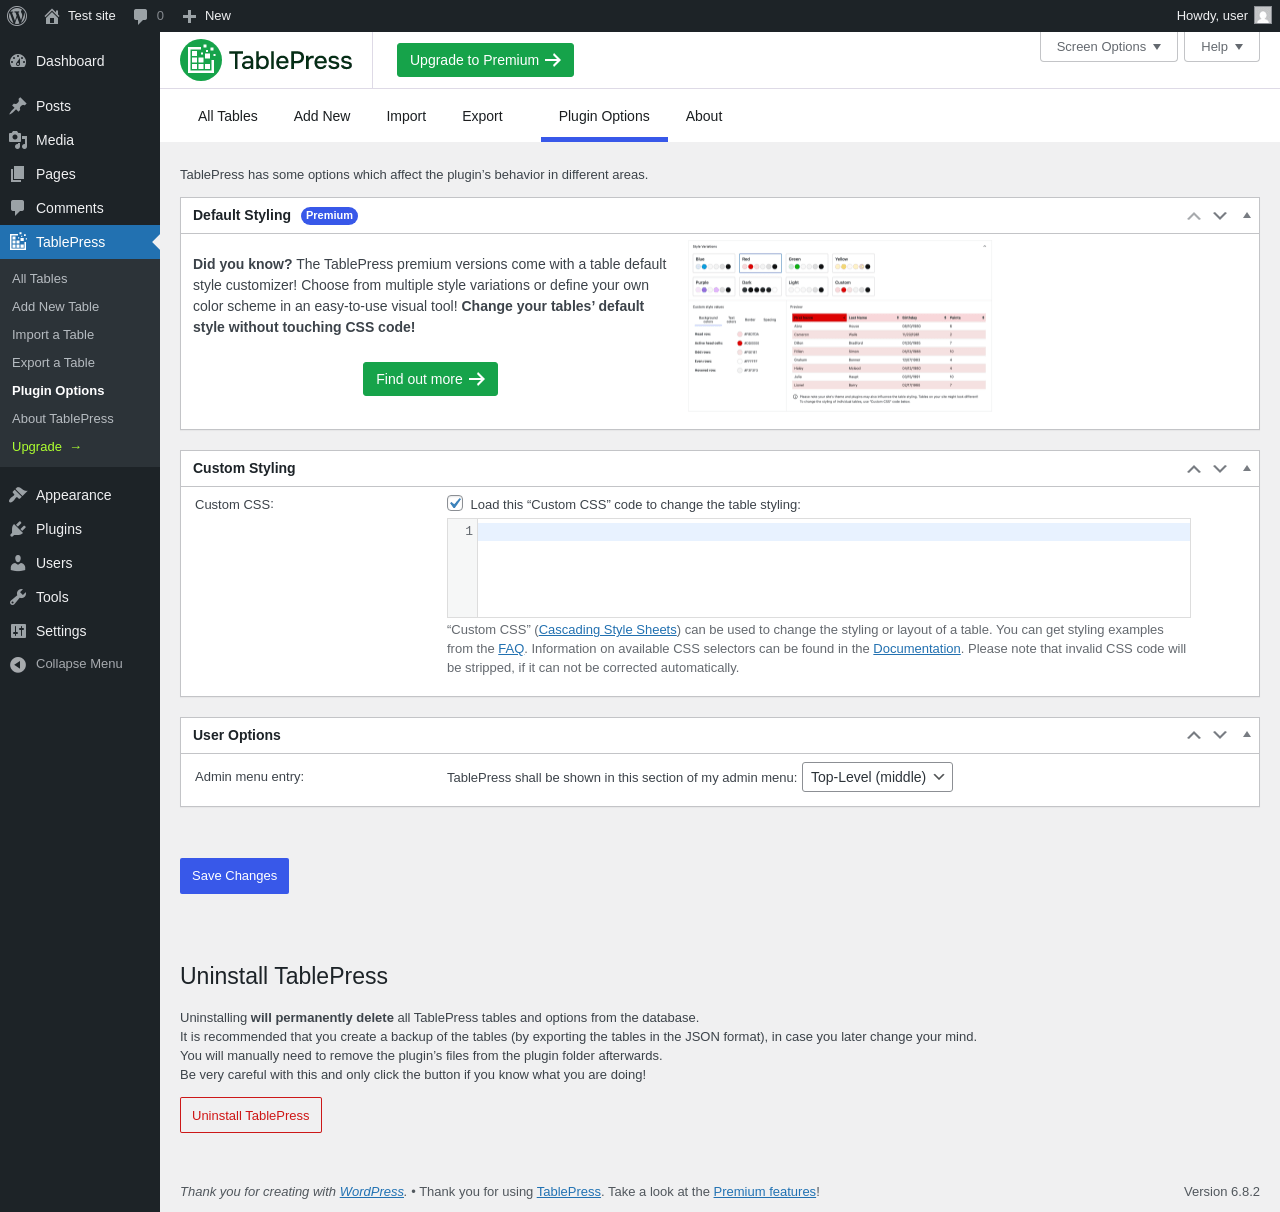
Task: Click line number 1 in the CSS editor gutter
Action: tap(469, 532)
